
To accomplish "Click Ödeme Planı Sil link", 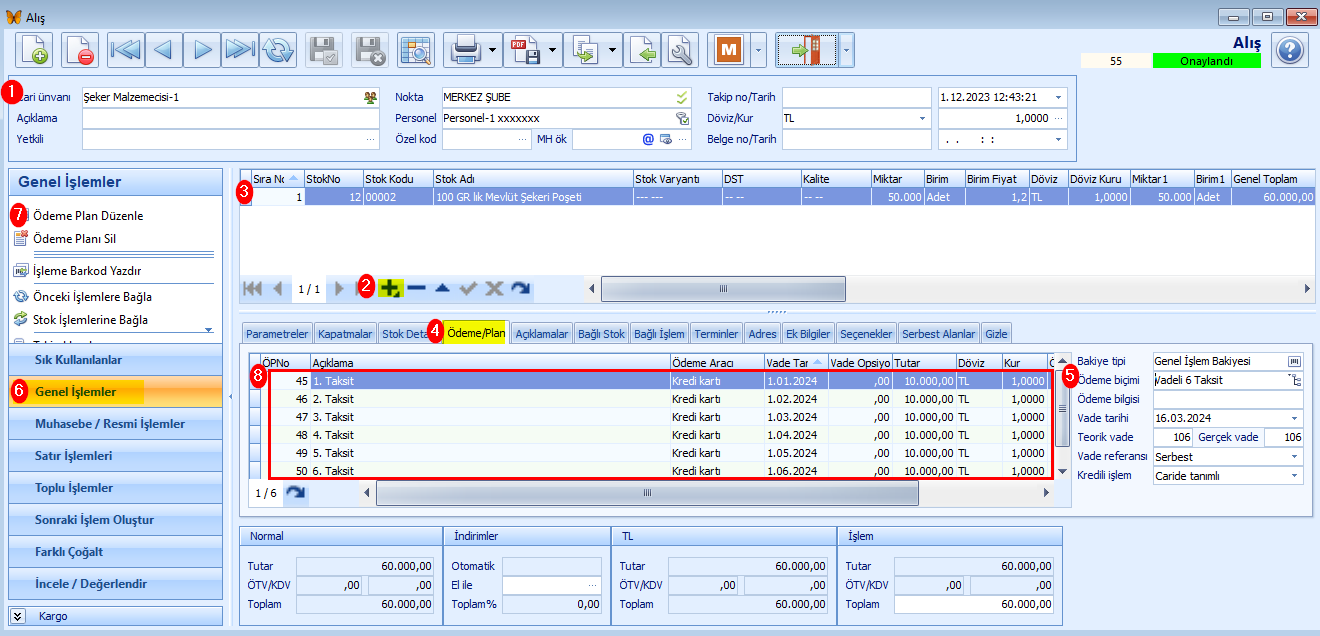I will (x=75, y=238).
